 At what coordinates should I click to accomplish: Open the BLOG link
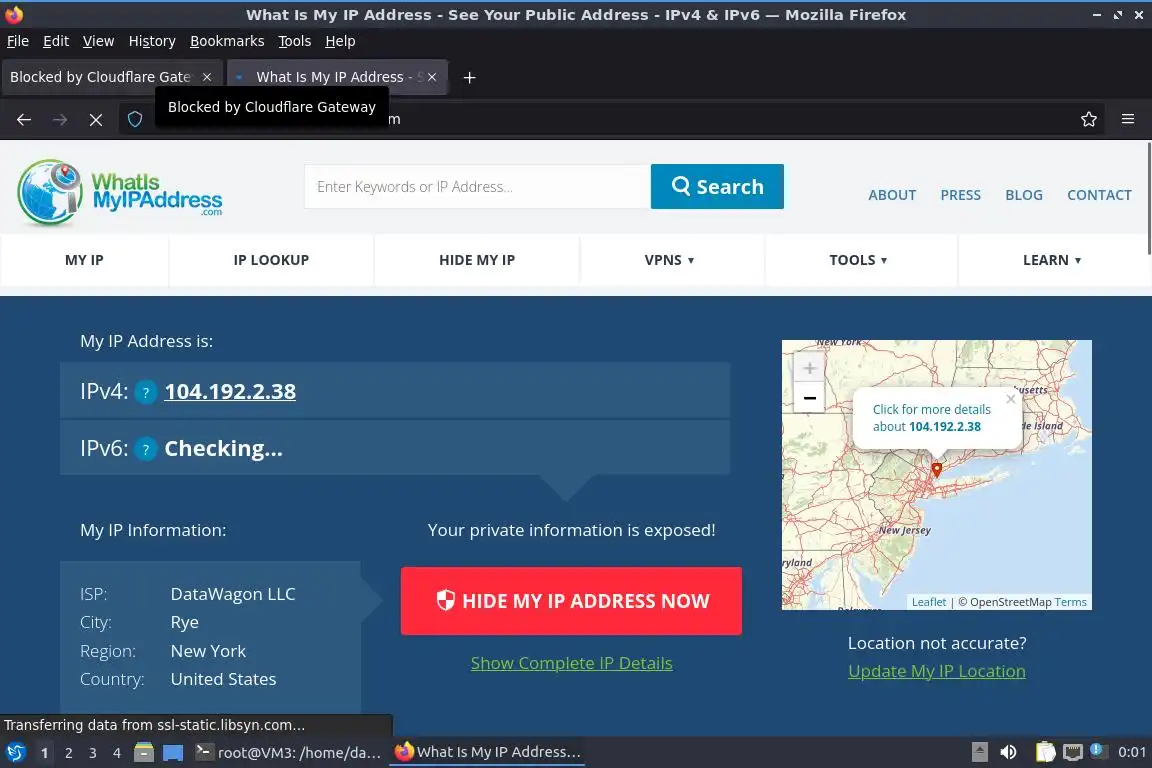[x=1023, y=195]
